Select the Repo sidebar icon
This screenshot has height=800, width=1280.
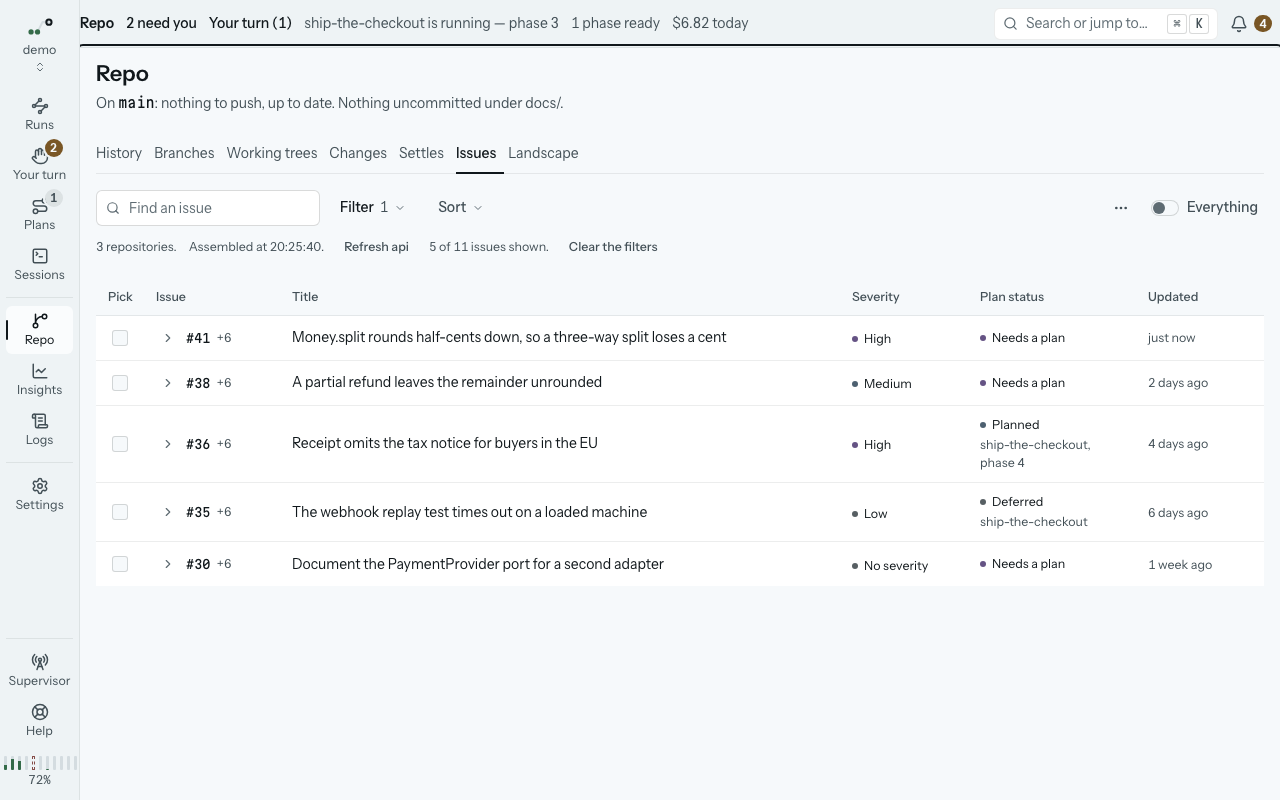tap(40, 321)
